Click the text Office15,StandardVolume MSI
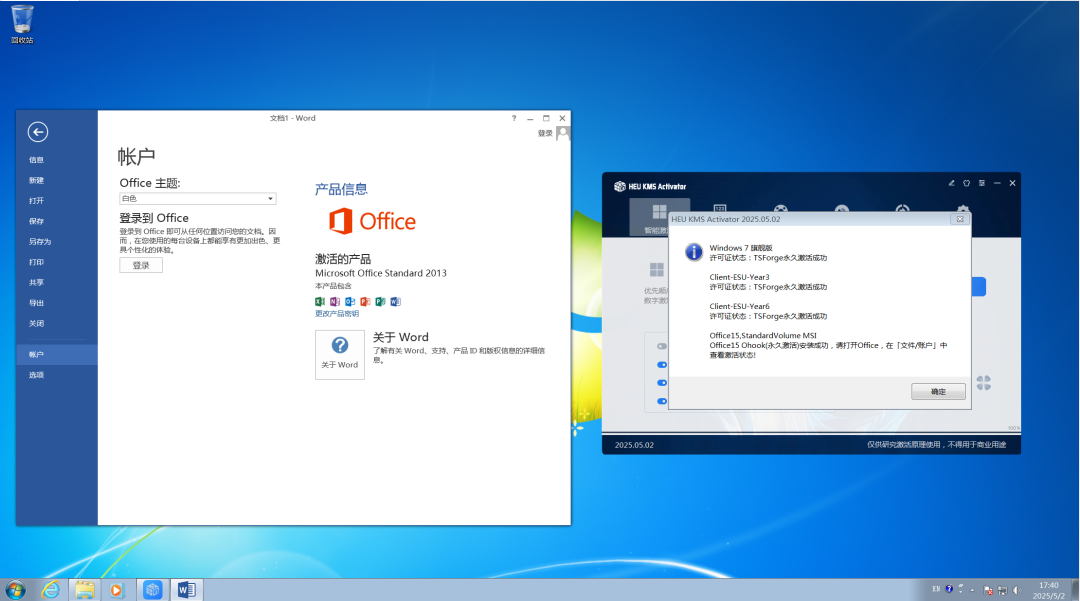This screenshot has height=601, width=1080. coord(763,335)
